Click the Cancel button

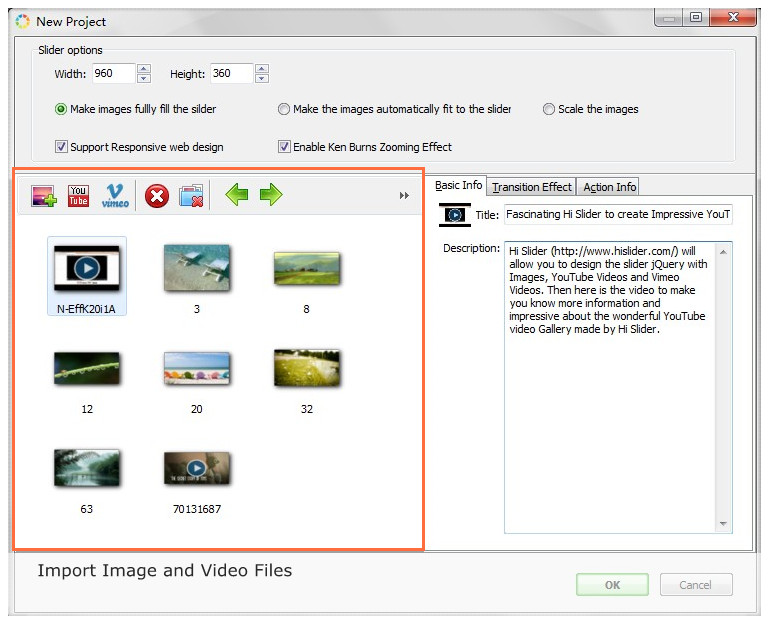click(696, 585)
